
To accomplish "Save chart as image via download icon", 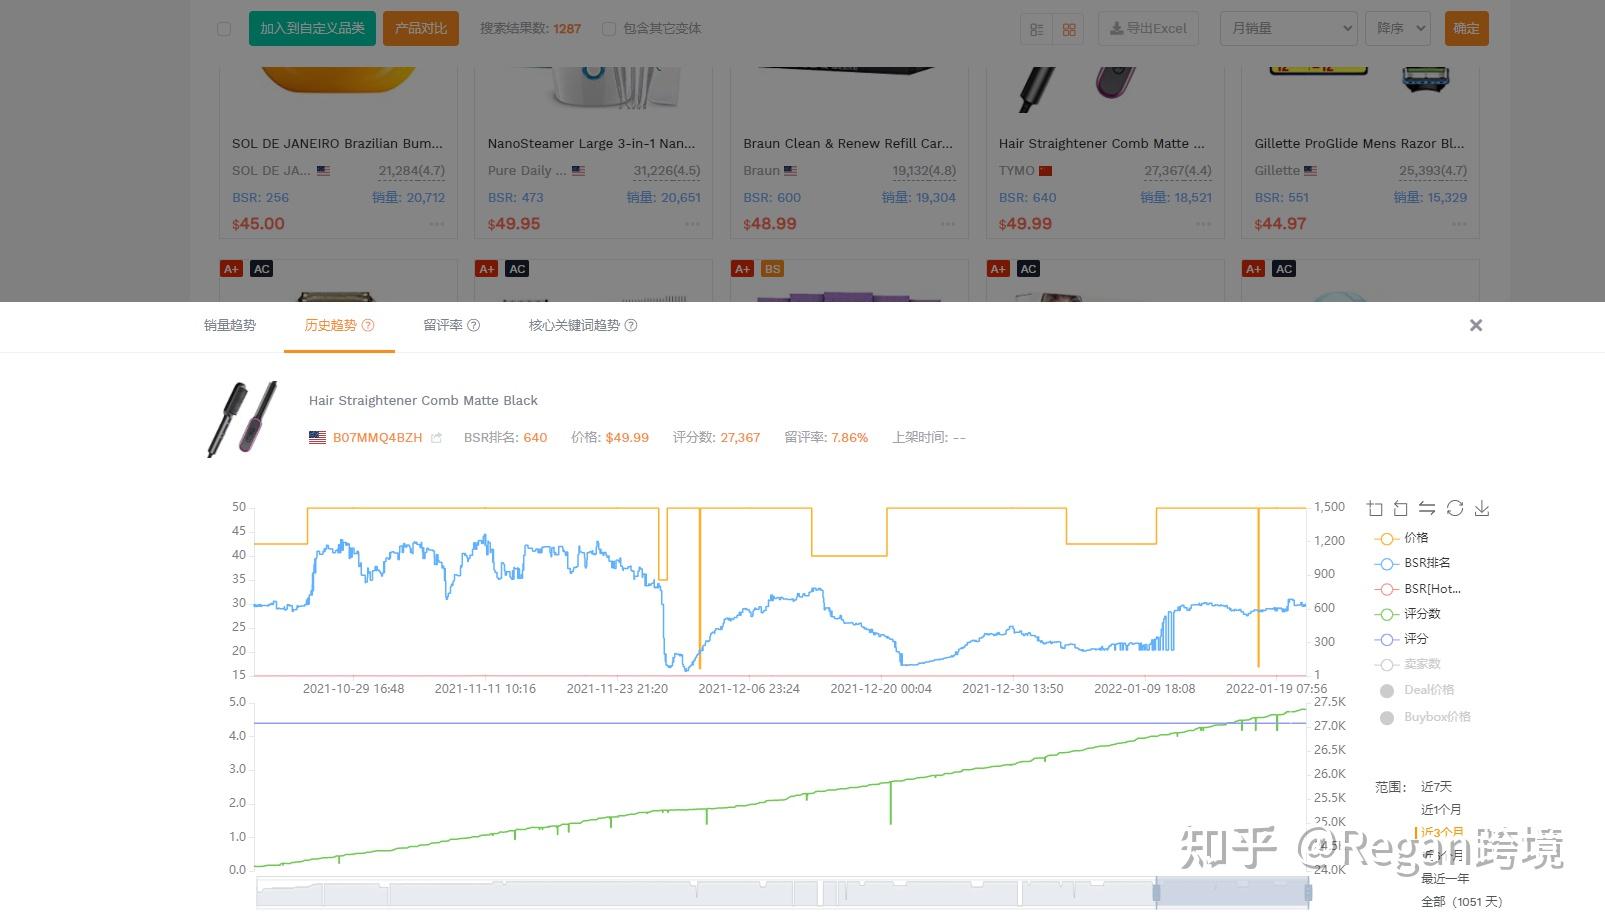I will [x=1482, y=508].
